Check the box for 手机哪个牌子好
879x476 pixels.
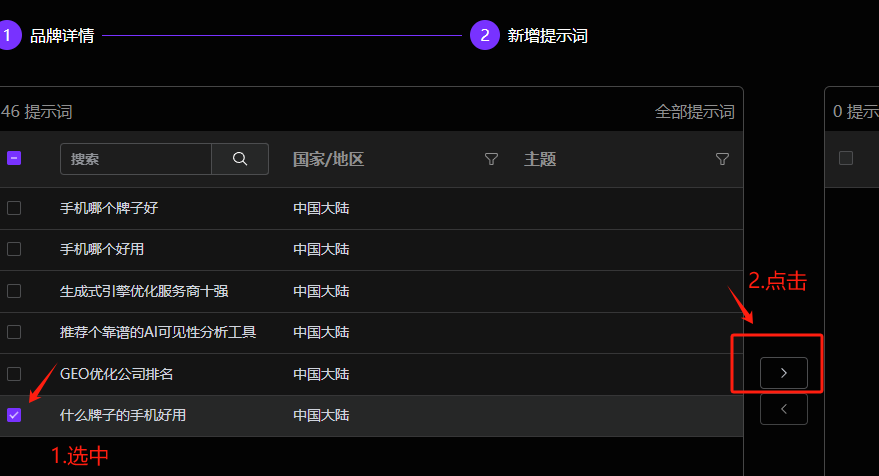coord(14,208)
